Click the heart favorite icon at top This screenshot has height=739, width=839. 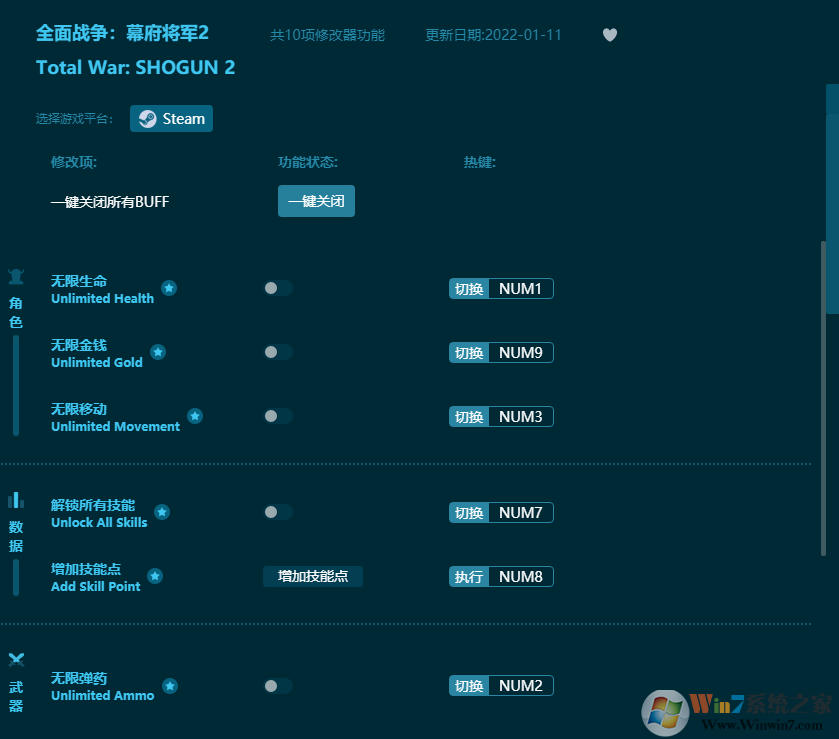pos(610,35)
